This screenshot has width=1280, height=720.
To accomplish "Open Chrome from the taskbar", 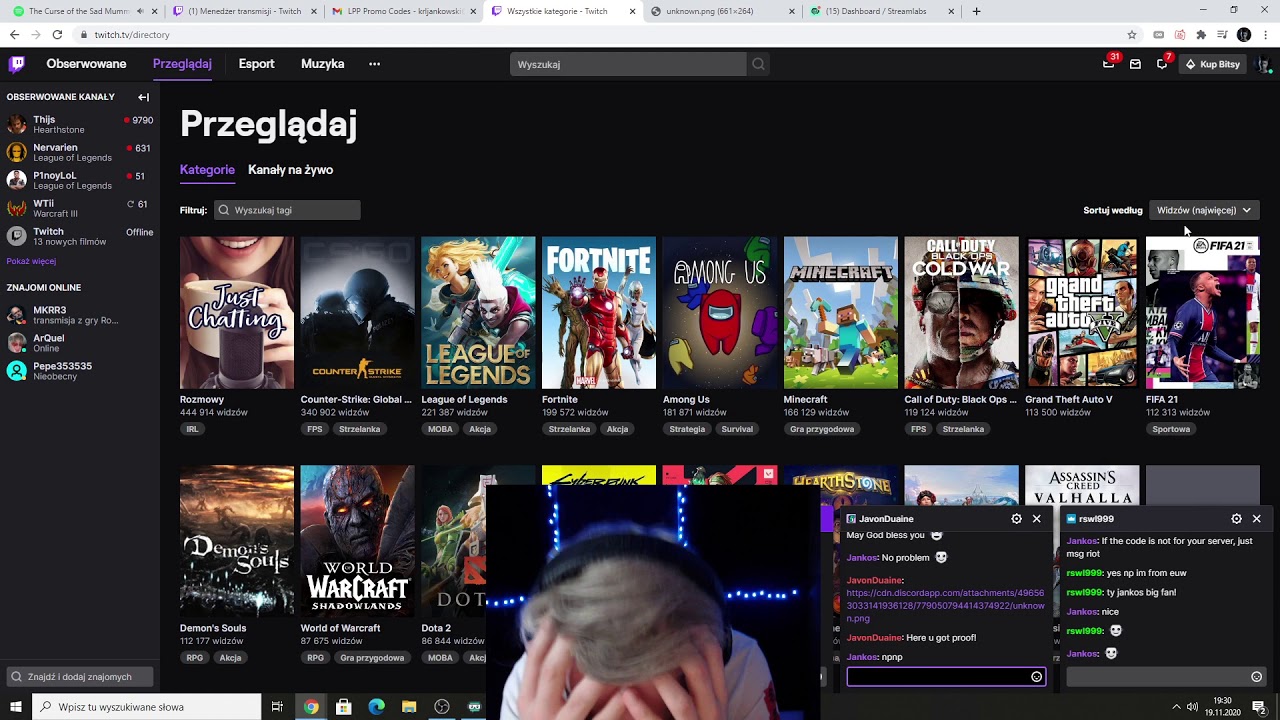I will pyautogui.click(x=311, y=707).
